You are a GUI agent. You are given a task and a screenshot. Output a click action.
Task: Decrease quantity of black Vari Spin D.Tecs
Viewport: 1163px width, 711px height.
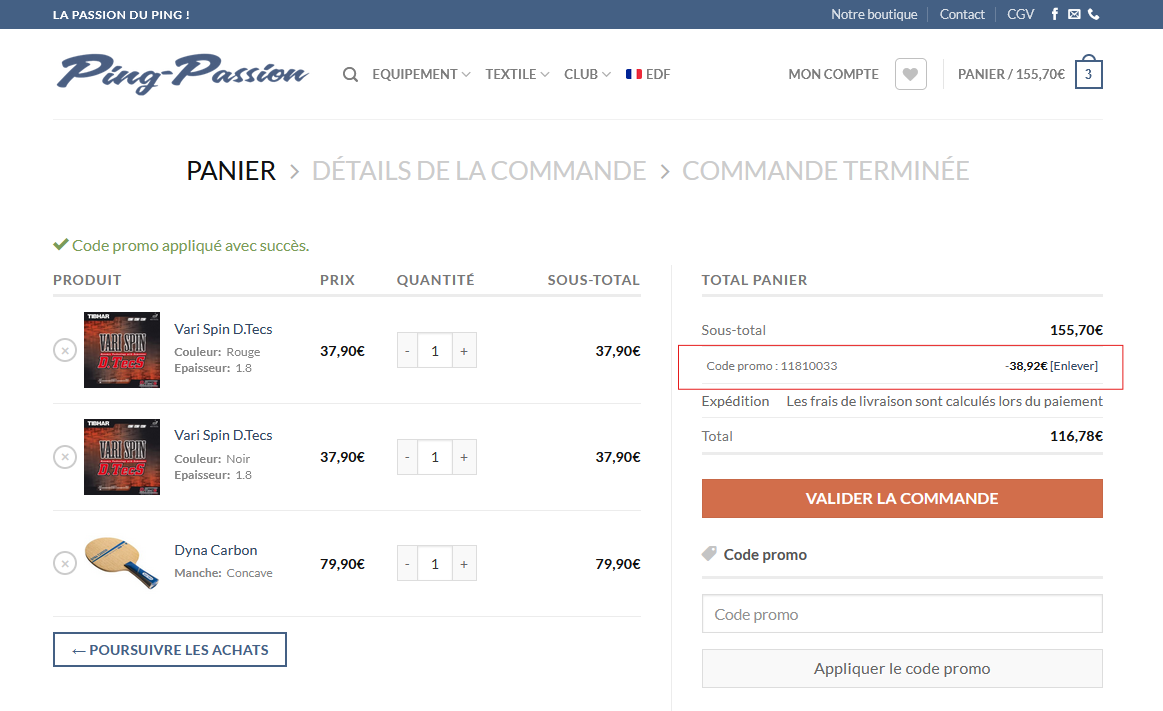407,457
